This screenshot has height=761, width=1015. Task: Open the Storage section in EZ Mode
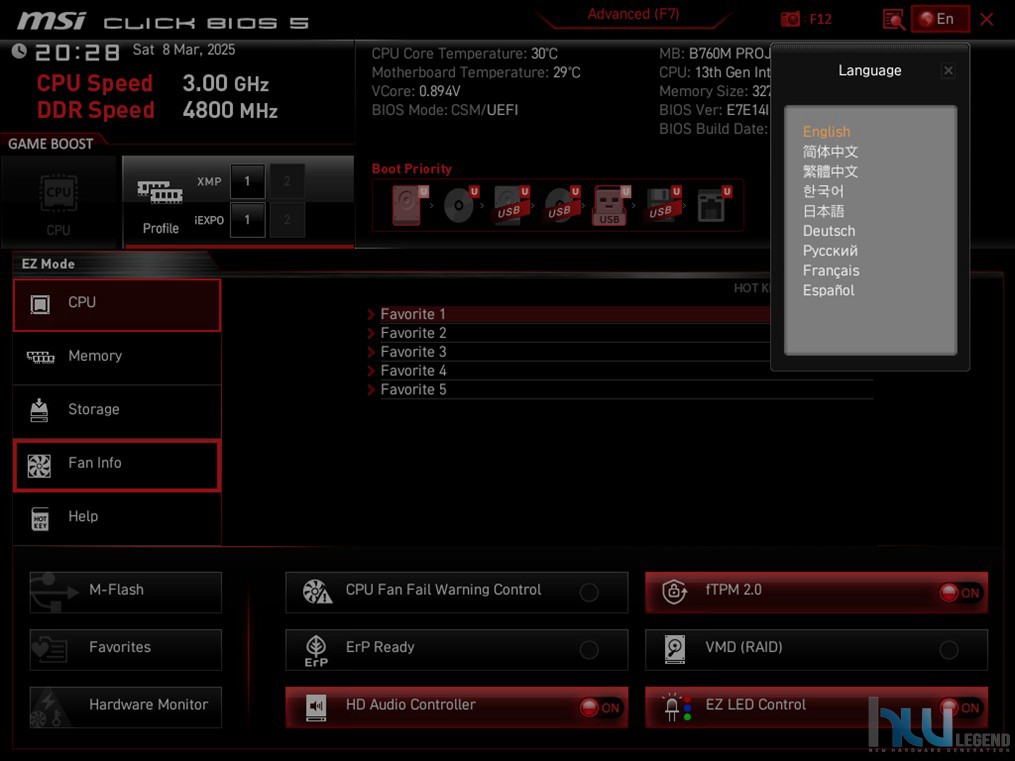(x=117, y=412)
